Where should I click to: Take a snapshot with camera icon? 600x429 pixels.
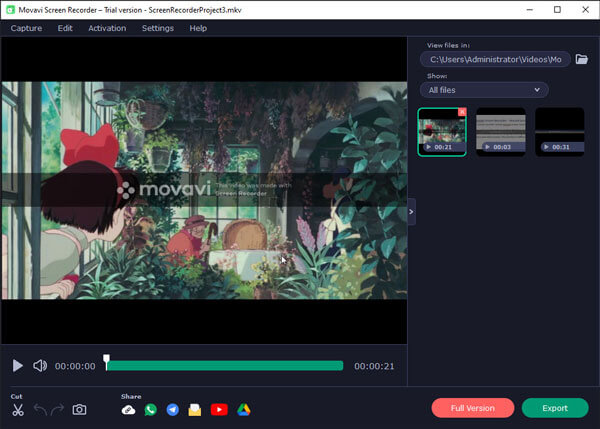79,410
